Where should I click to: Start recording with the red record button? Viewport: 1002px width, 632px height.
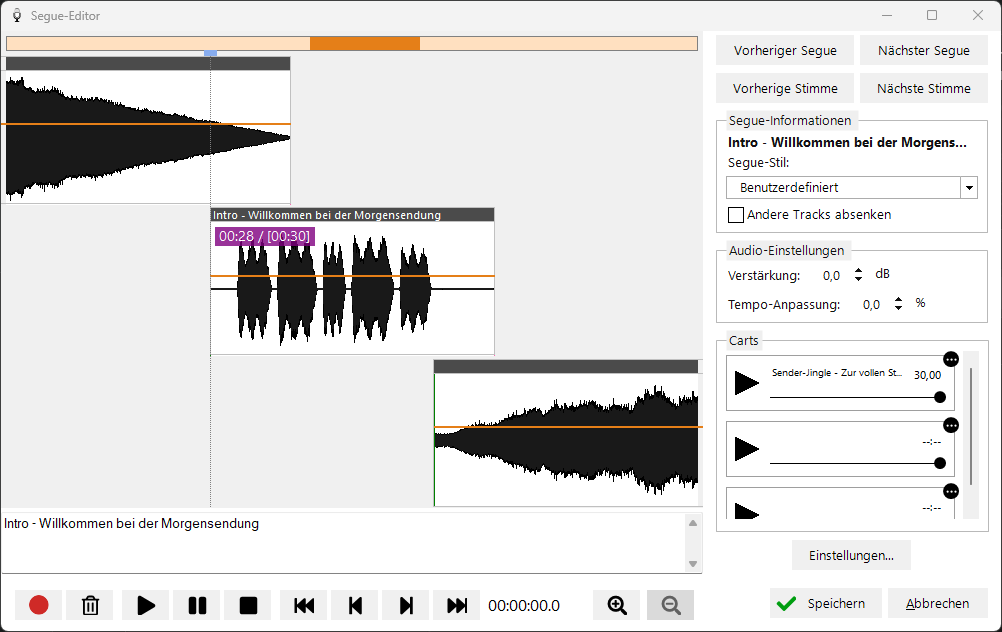[x=38, y=605]
